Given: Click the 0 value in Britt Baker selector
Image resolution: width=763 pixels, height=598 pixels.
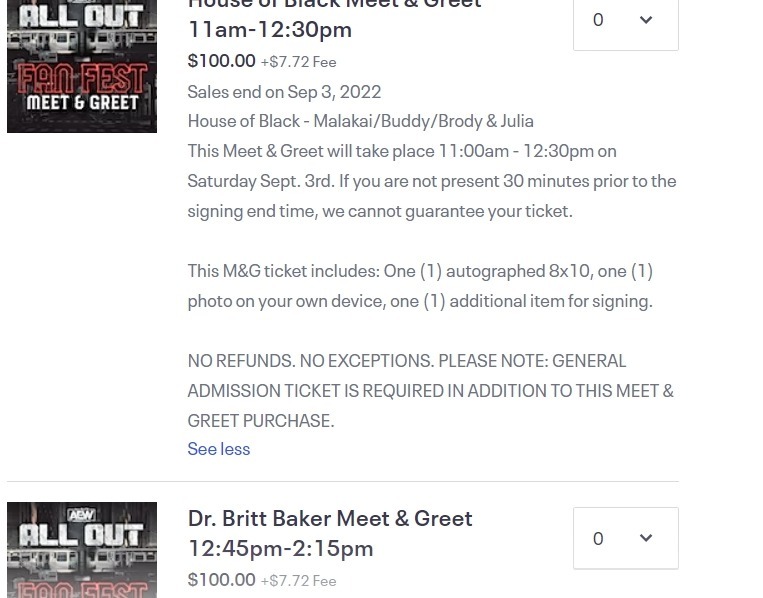Looking at the screenshot, I should tap(598, 538).
